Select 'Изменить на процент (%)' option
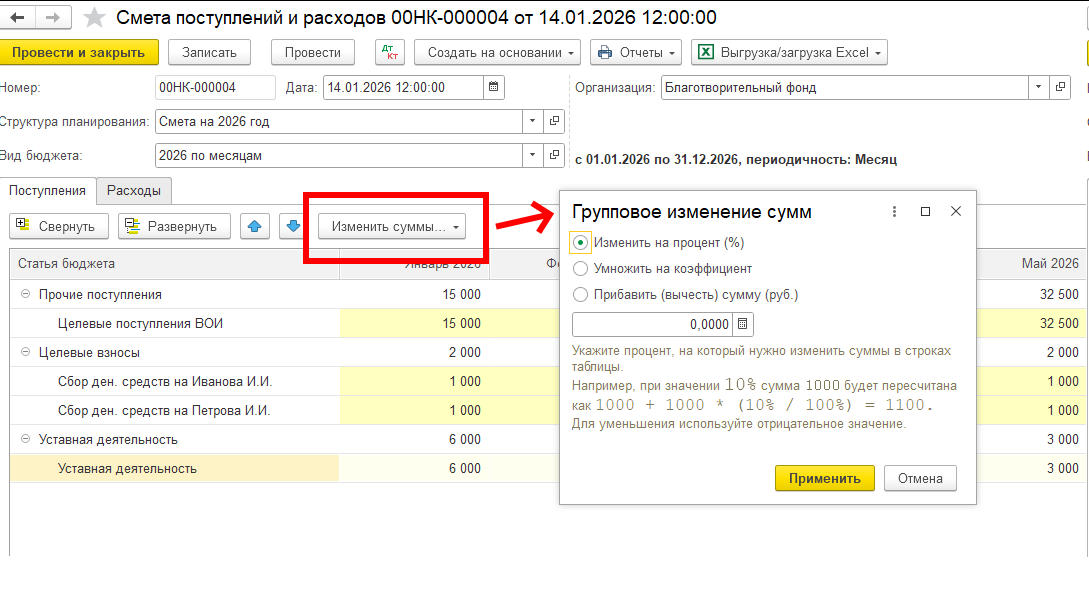Image resolution: width=1089 pixels, height=600 pixels. 580,242
